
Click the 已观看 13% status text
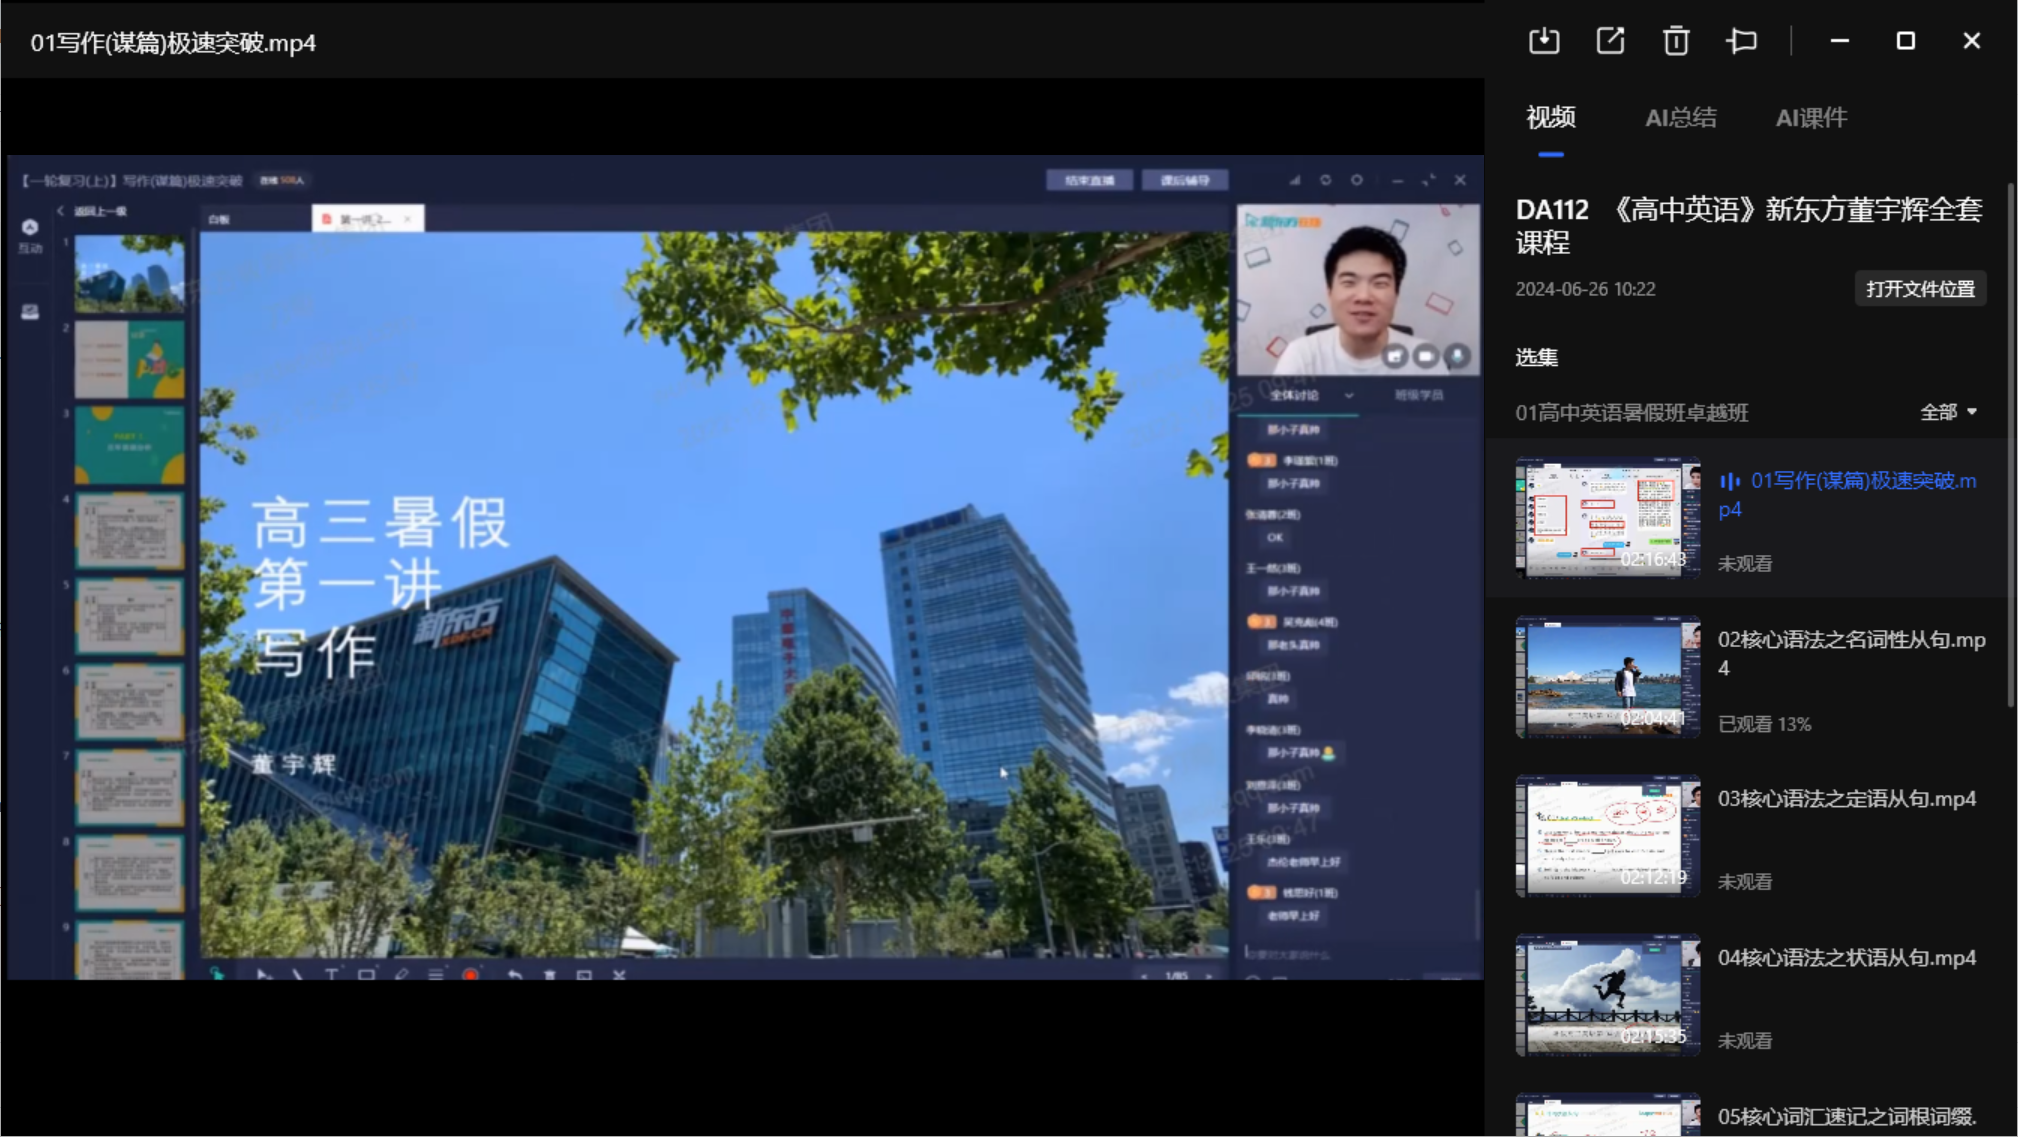click(1764, 724)
